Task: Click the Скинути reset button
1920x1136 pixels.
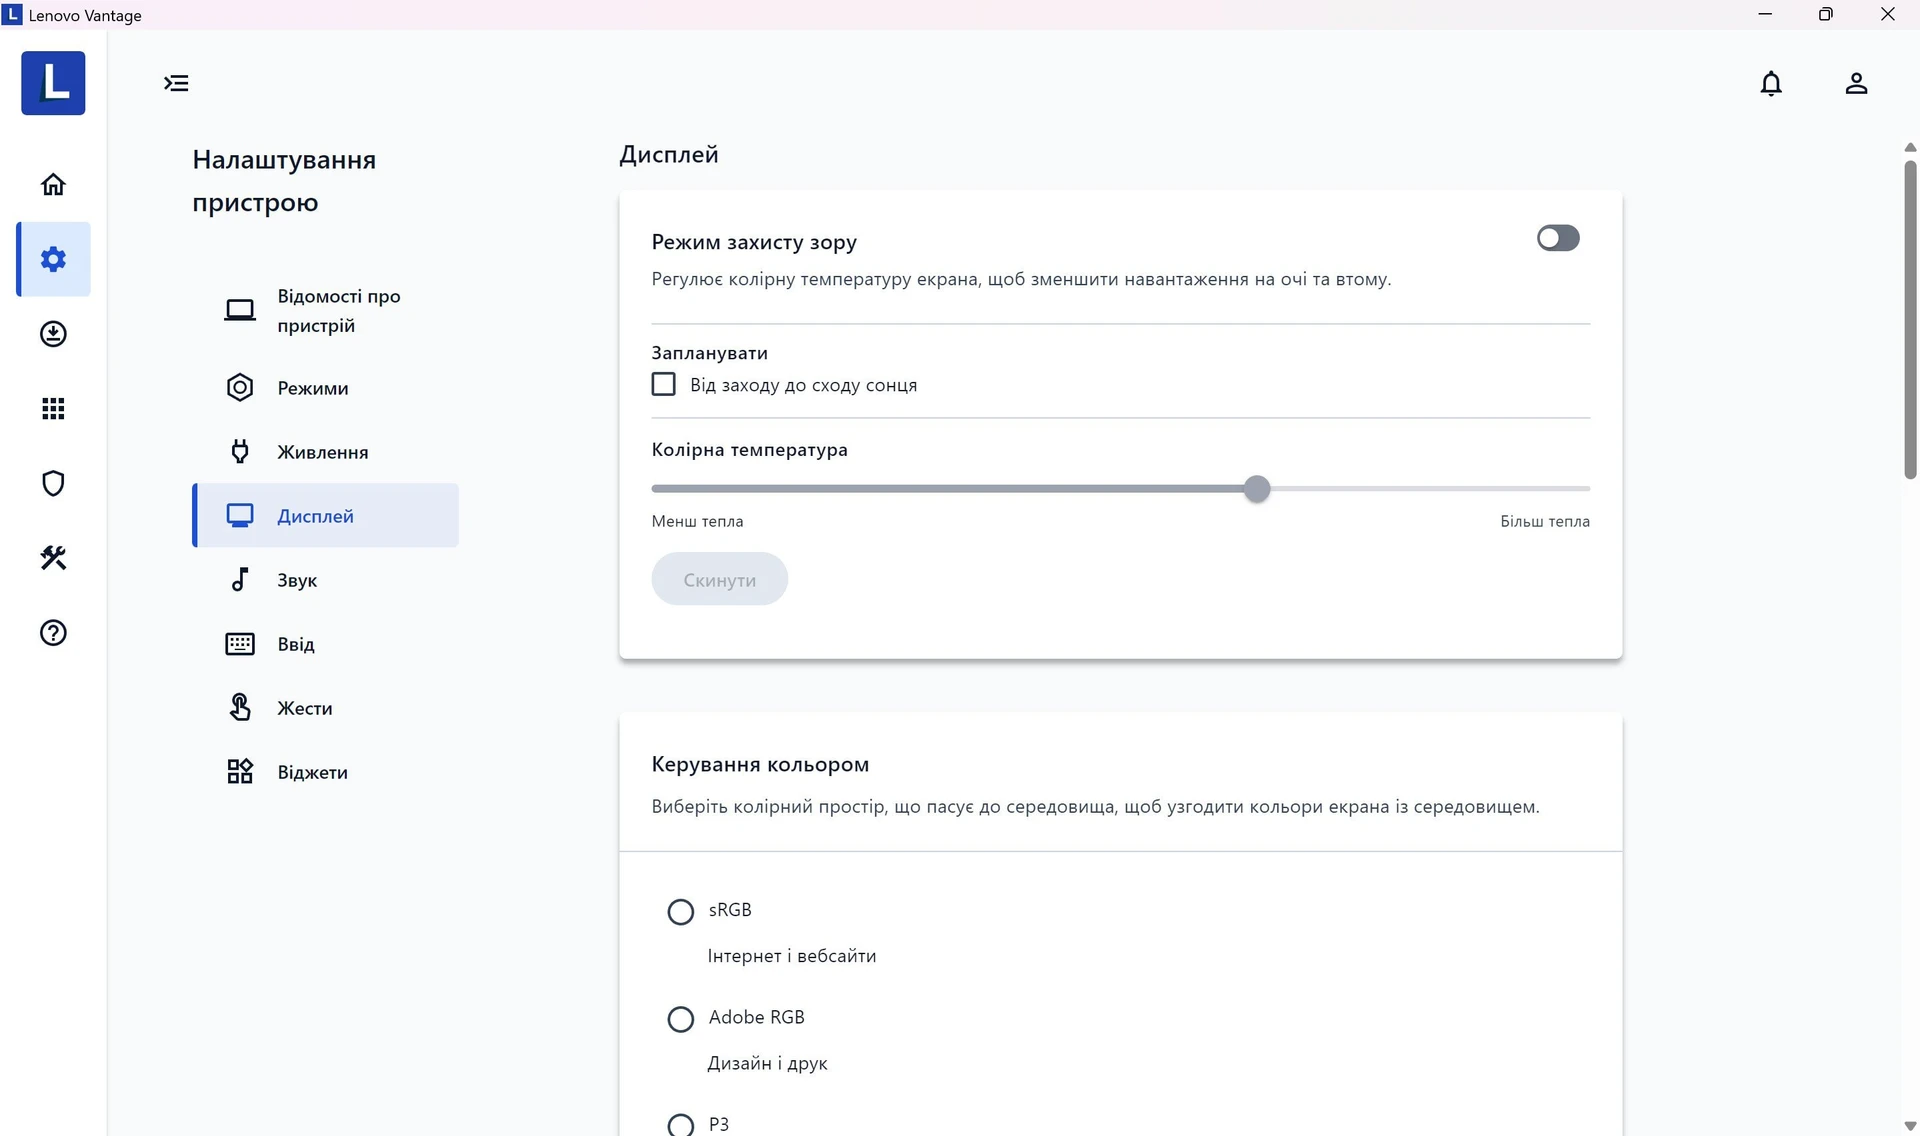Action: [x=719, y=579]
